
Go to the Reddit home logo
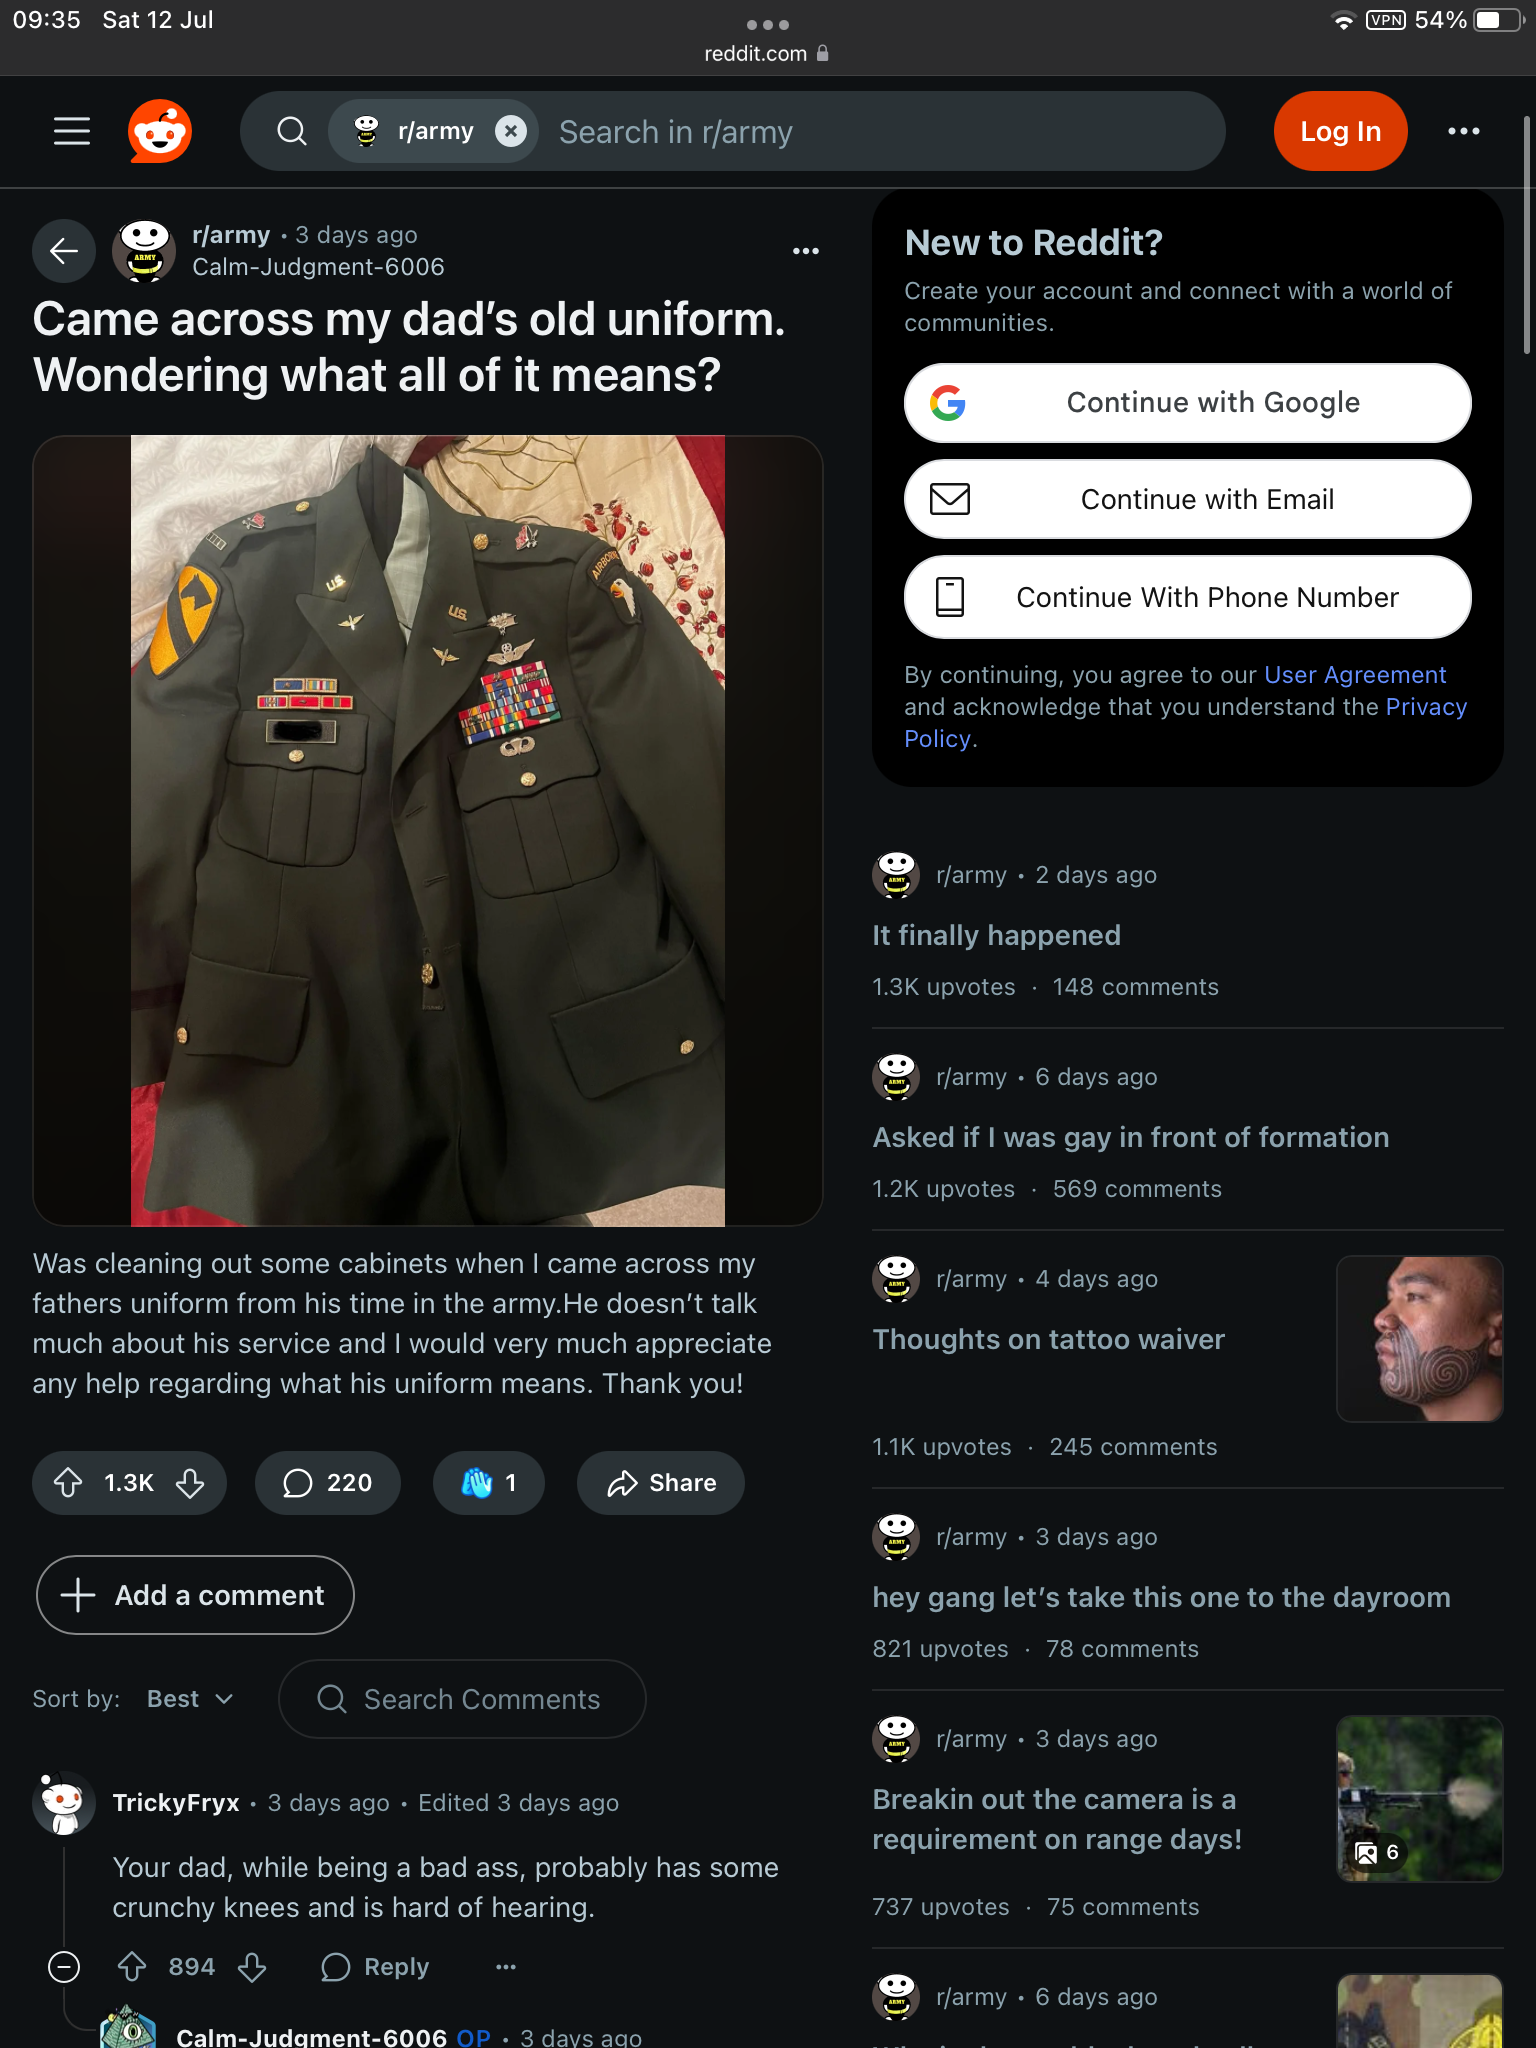[x=160, y=131]
